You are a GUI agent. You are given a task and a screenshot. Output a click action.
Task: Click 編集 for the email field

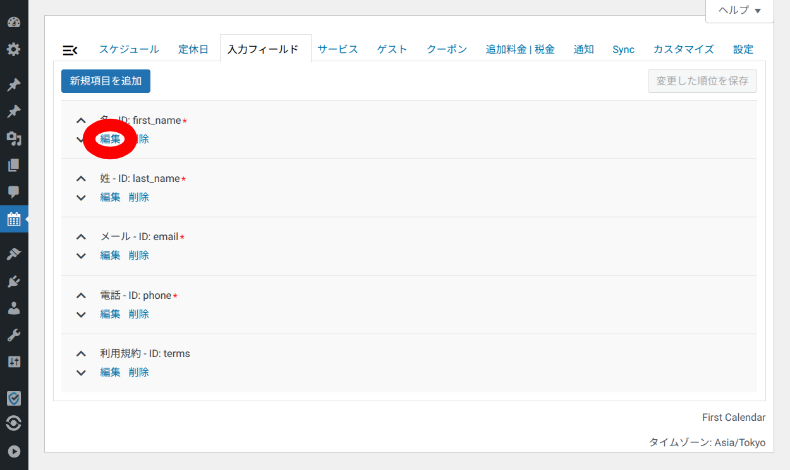pyautogui.click(x=110, y=255)
